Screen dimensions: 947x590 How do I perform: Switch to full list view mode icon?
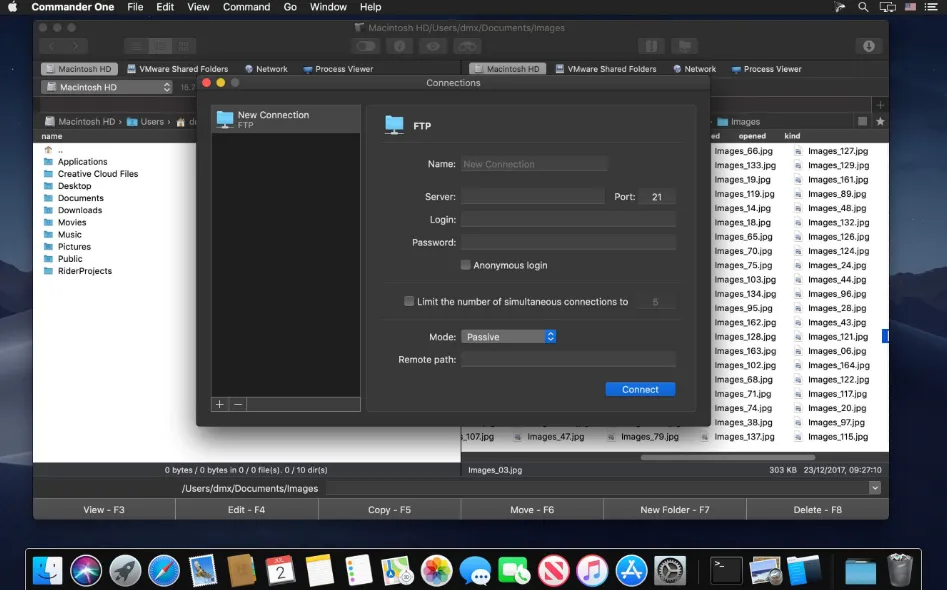[x=136, y=46]
